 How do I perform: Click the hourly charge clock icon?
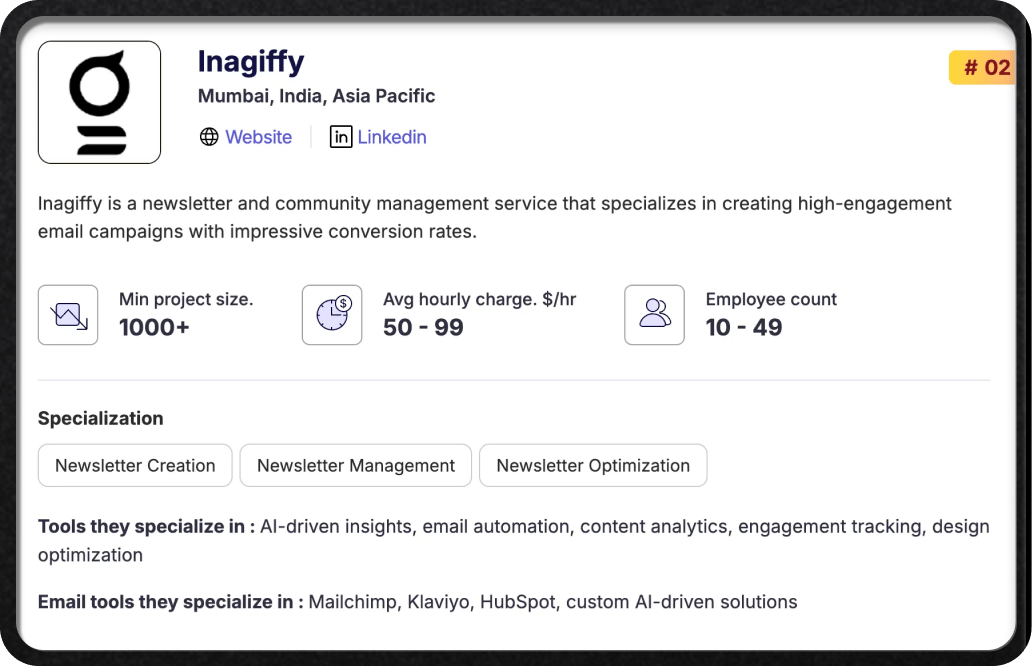click(x=332, y=315)
